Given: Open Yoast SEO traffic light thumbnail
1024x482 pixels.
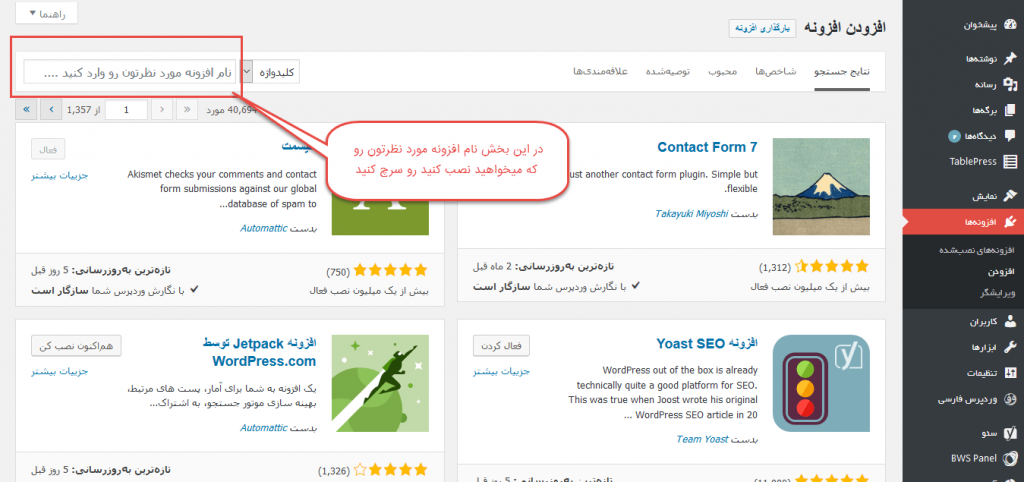Looking at the screenshot, I should (821, 383).
